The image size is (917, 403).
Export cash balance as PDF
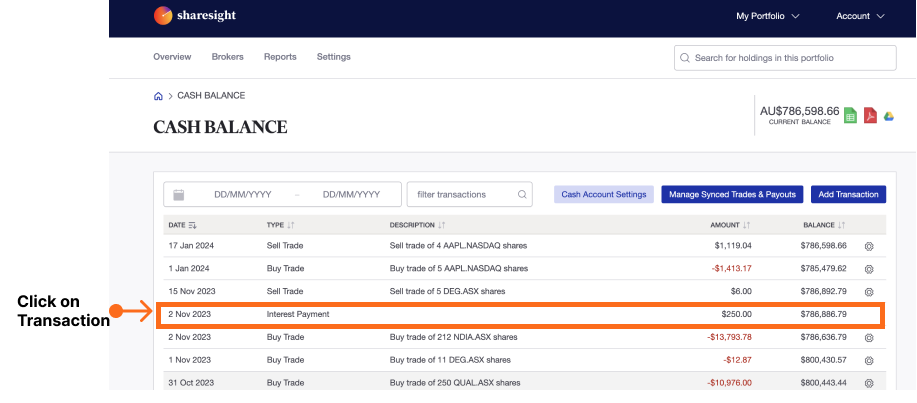click(x=870, y=116)
